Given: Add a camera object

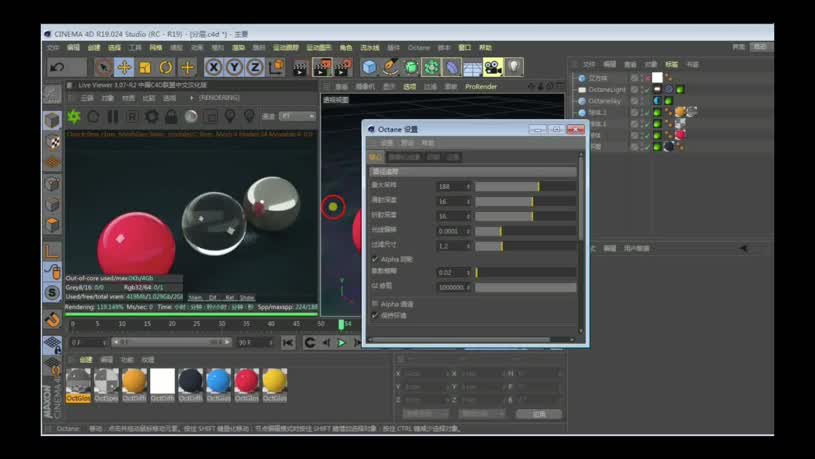Looking at the screenshot, I should pos(493,67).
